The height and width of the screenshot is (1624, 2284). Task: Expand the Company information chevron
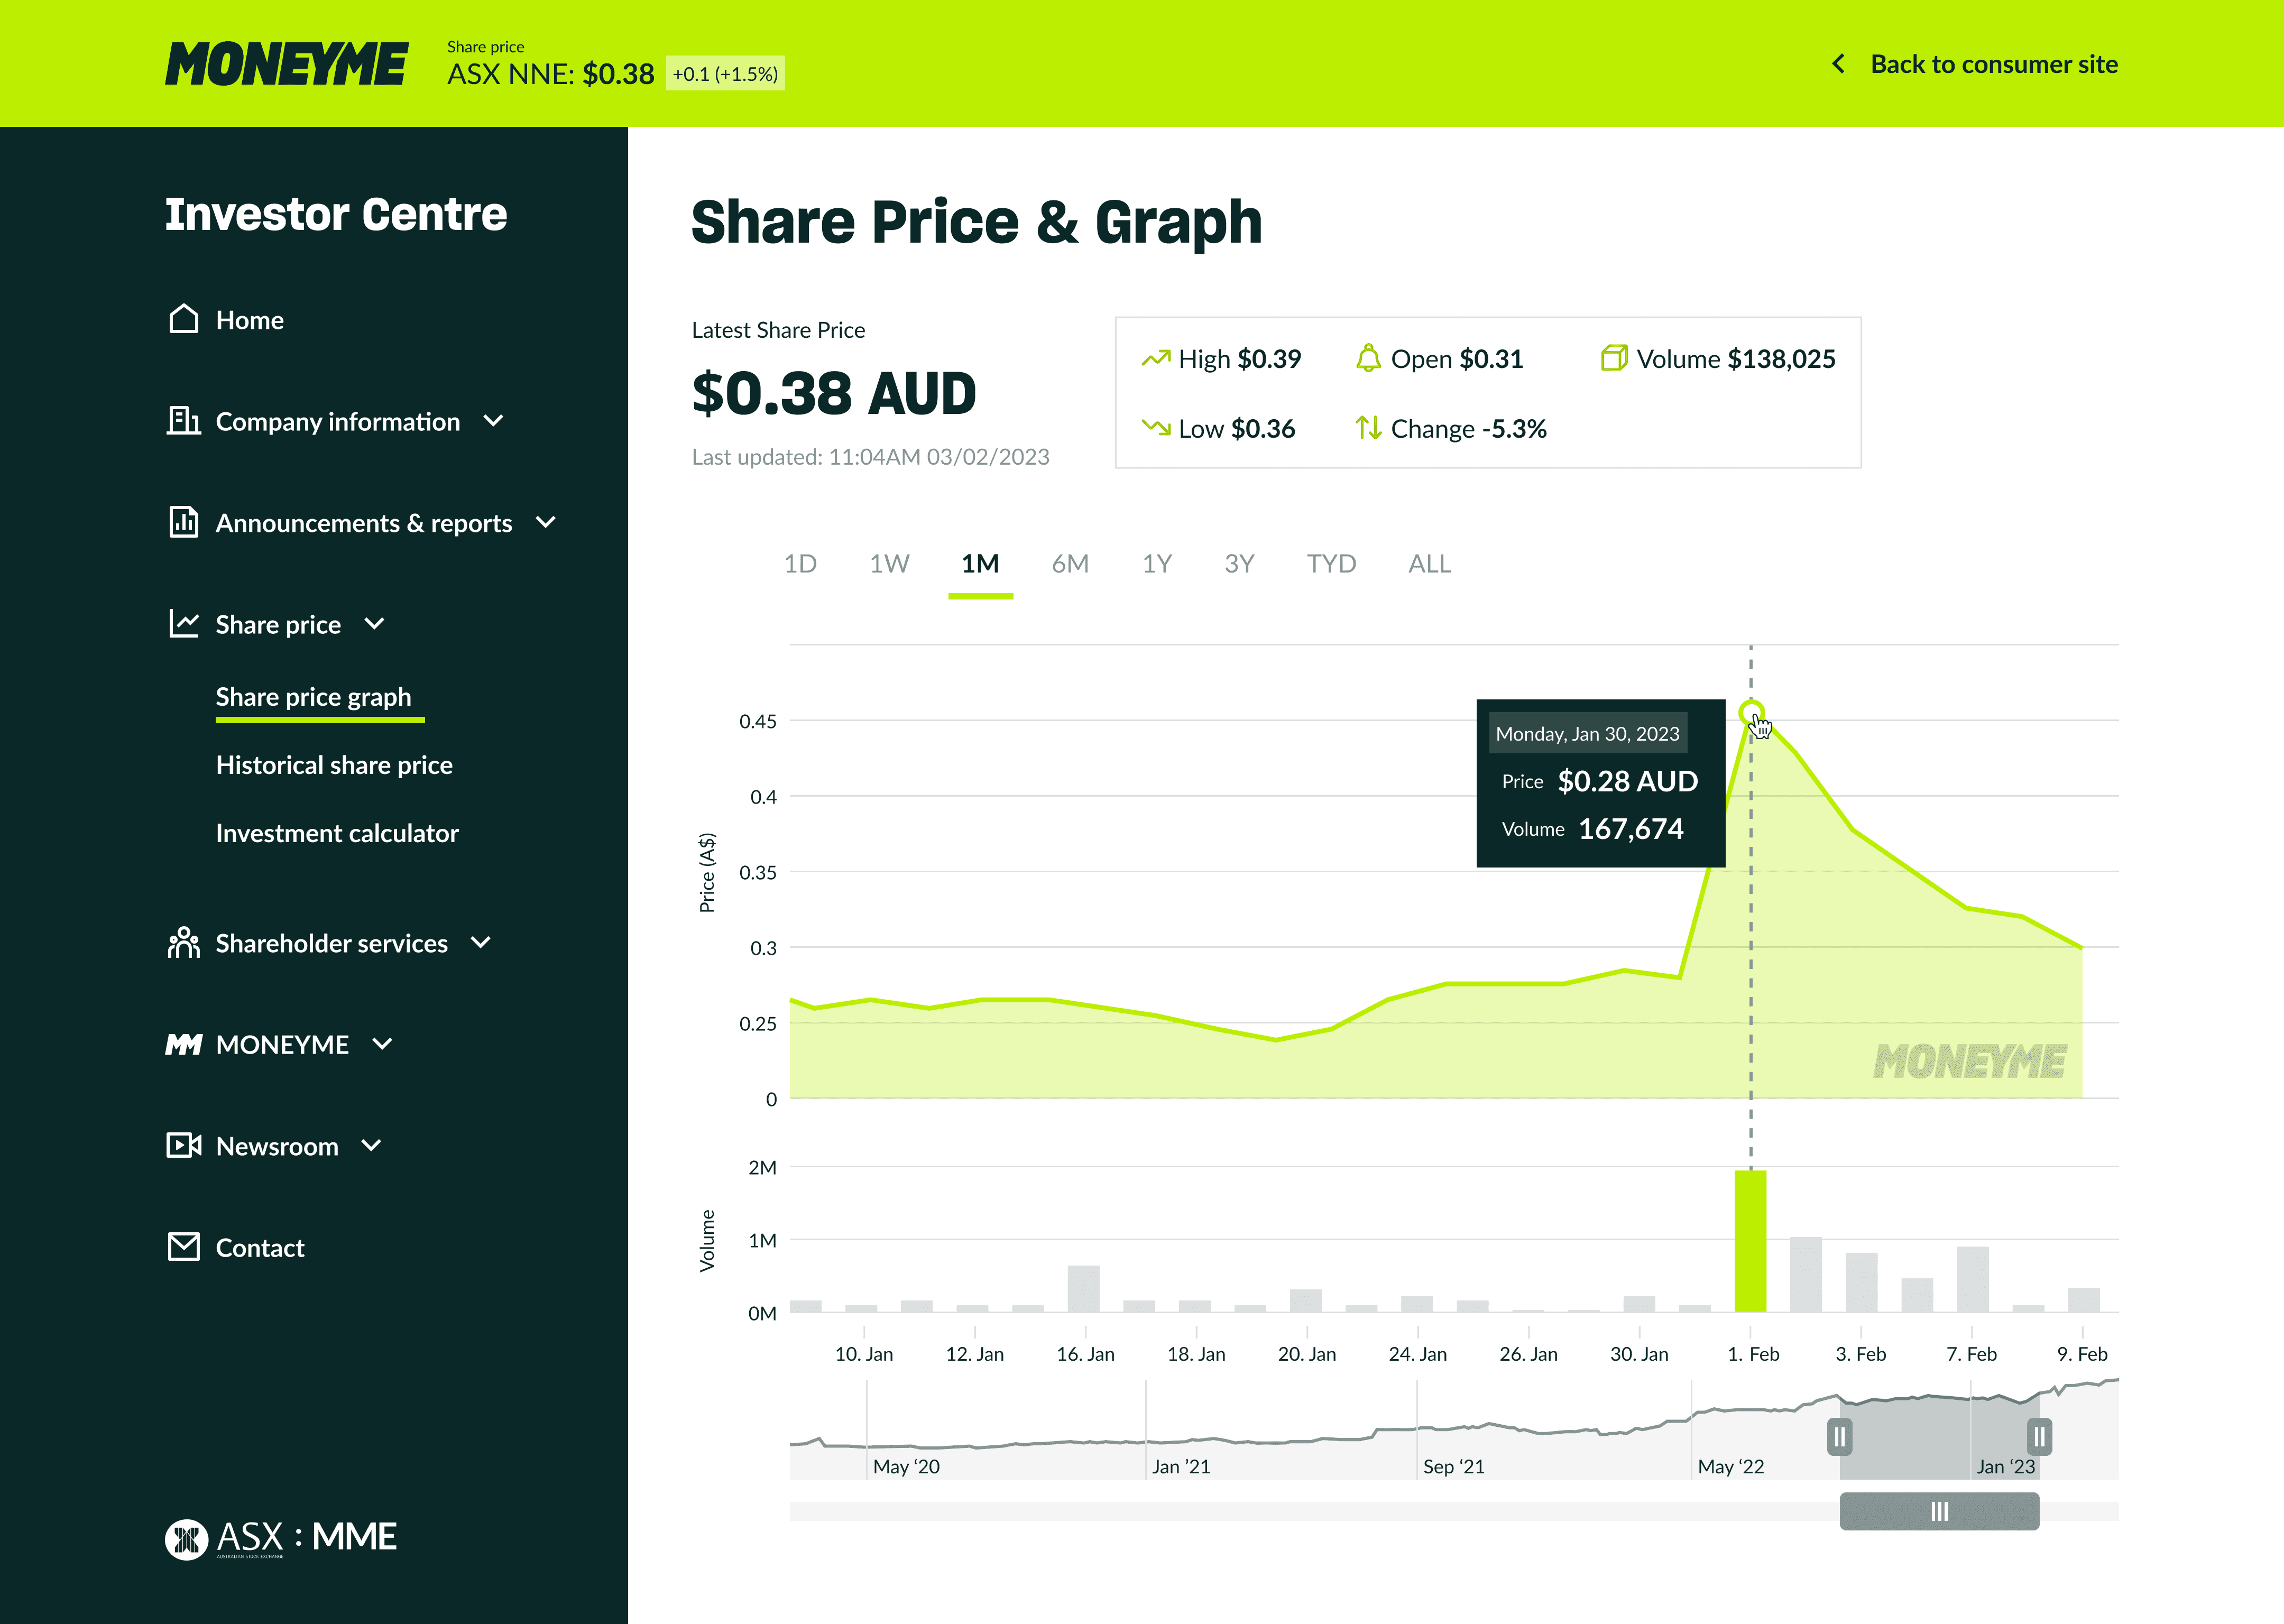click(x=493, y=421)
